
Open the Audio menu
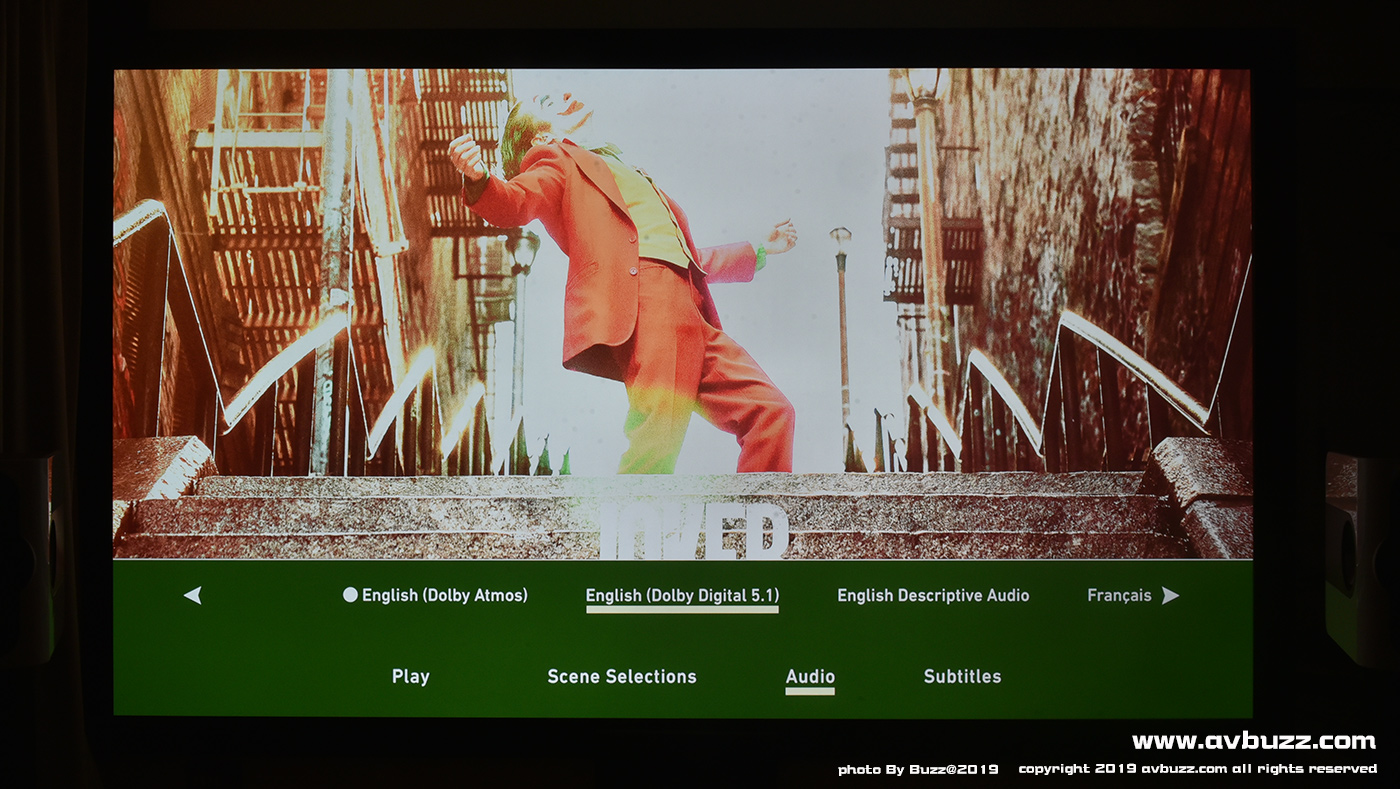(x=810, y=676)
